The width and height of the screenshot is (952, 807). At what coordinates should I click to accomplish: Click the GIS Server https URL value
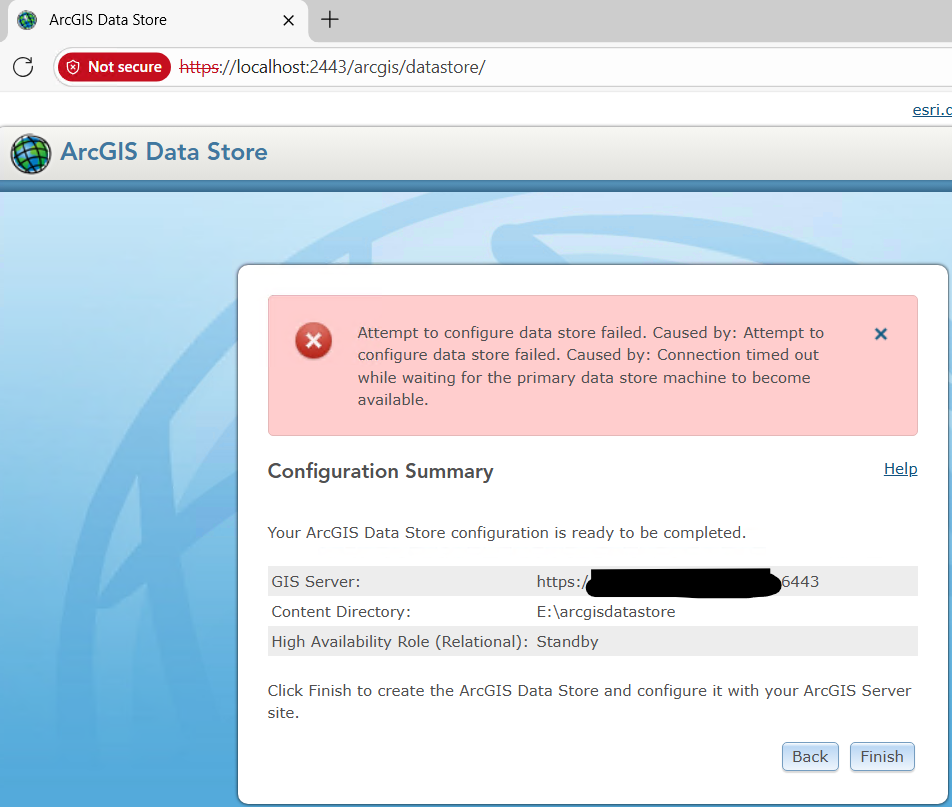678,582
